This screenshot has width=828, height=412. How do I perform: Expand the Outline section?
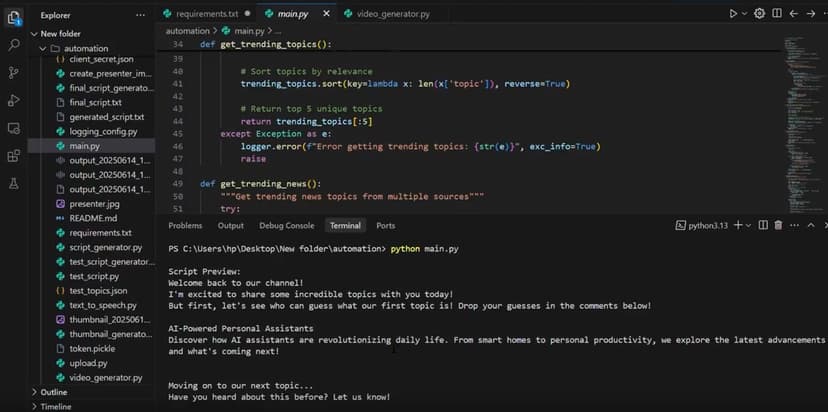[x=53, y=392]
